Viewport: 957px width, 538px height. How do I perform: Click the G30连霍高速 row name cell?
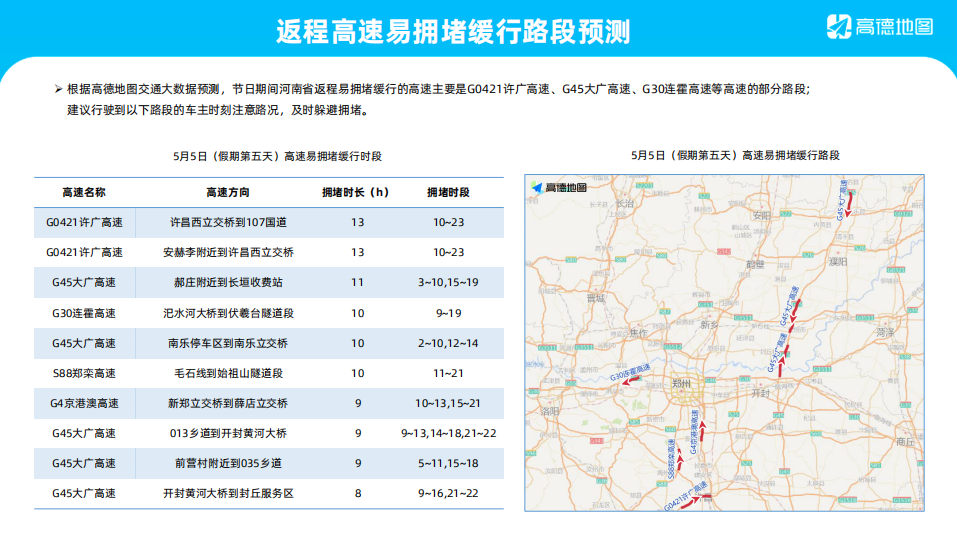click(84, 313)
